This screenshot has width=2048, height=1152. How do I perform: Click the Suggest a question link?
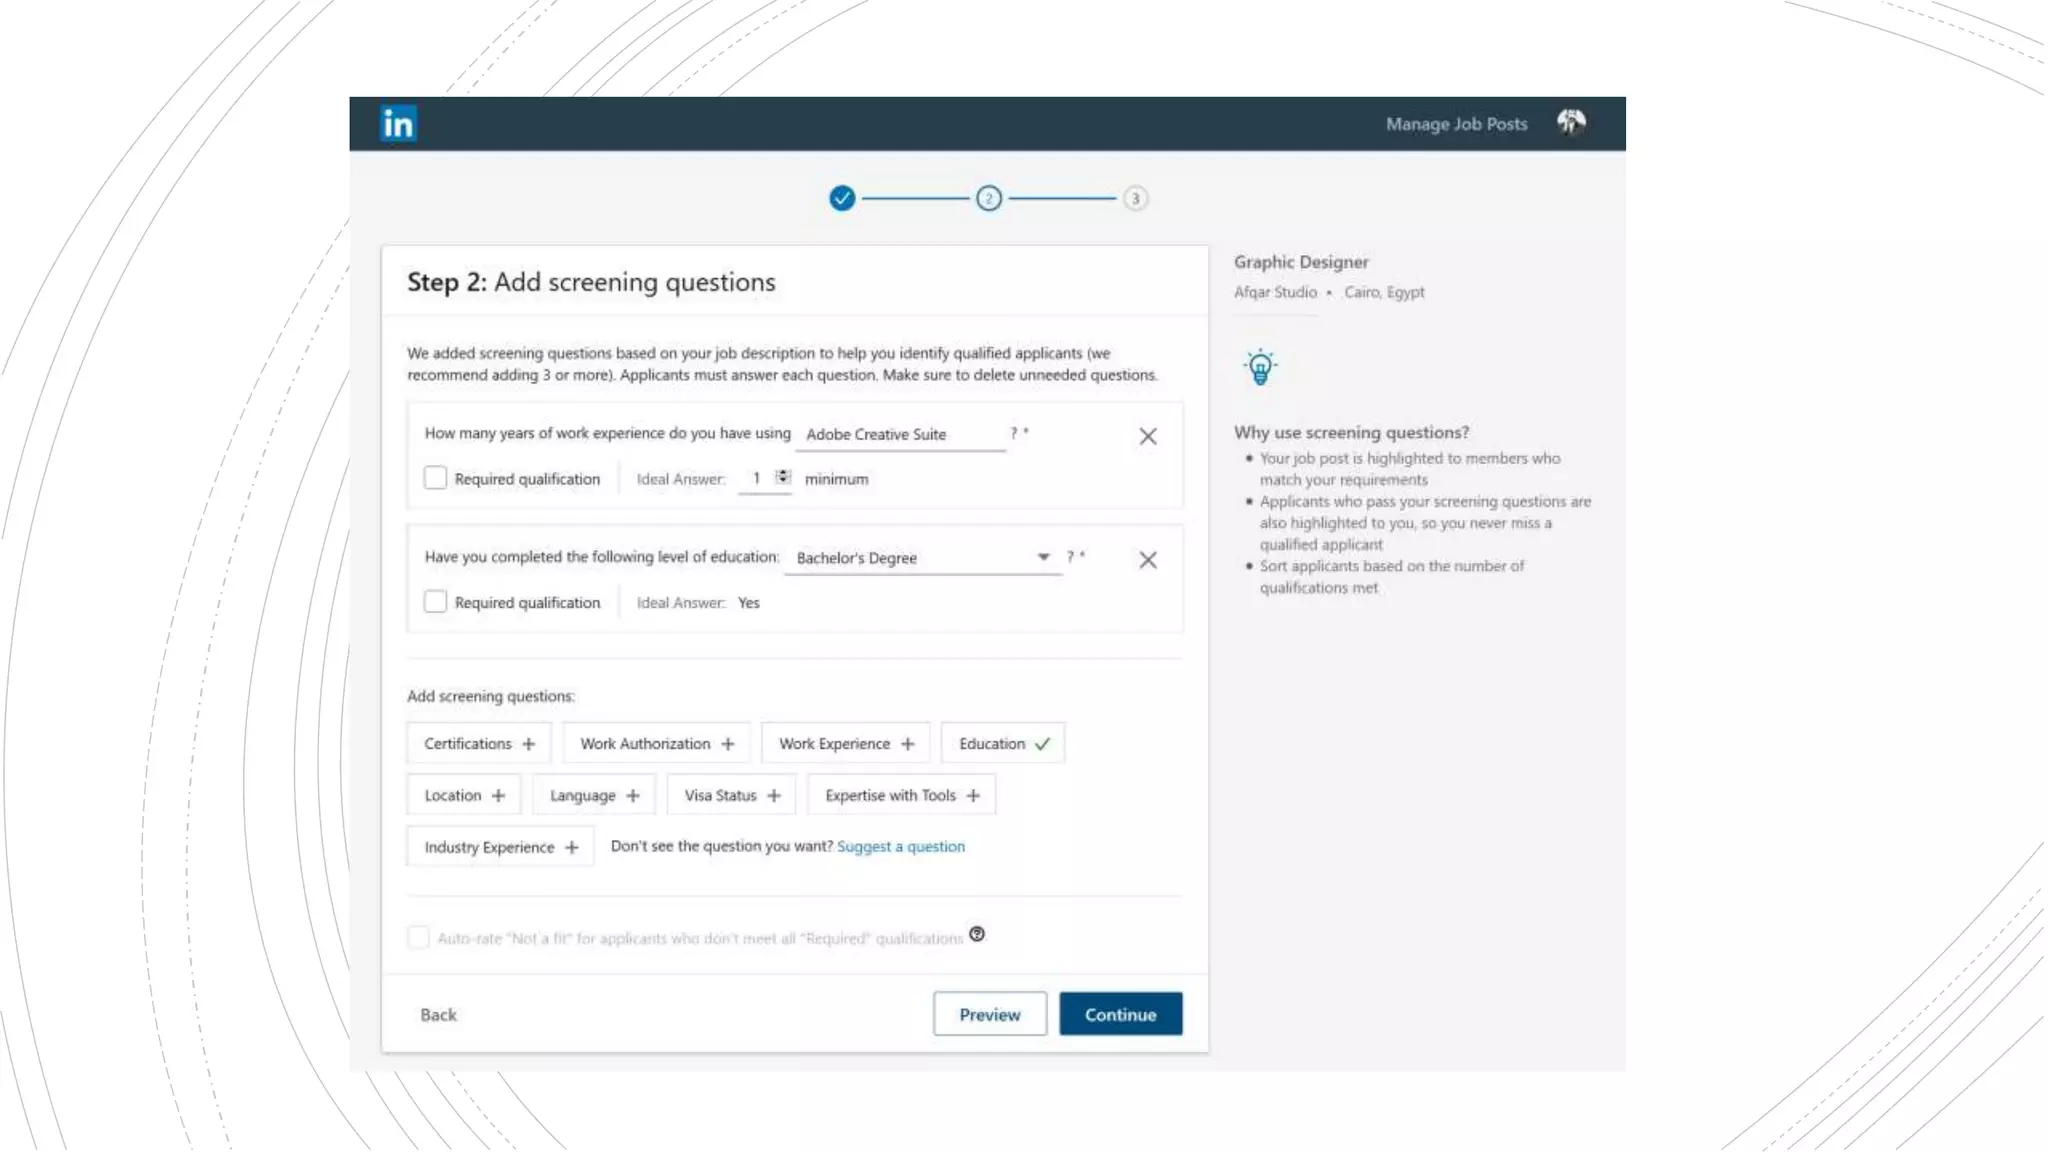[900, 847]
